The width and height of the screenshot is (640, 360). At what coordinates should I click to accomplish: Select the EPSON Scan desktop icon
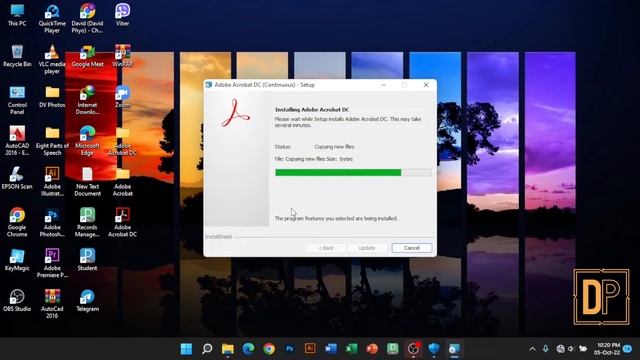point(17,179)
